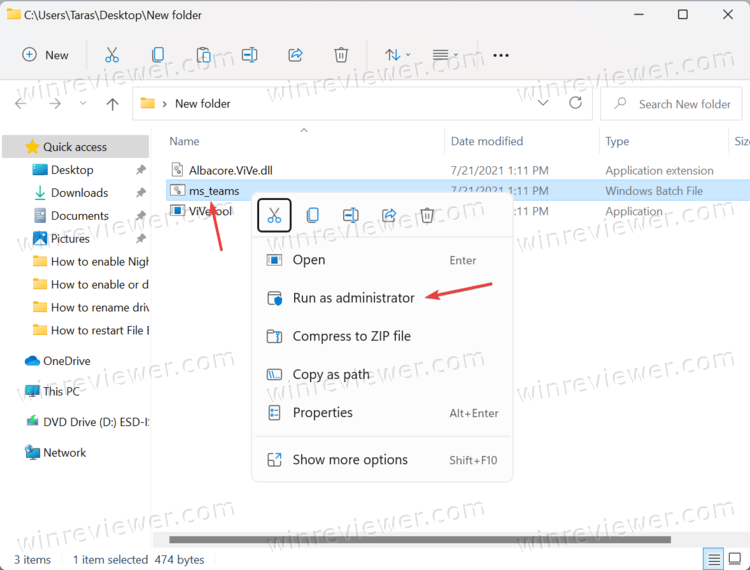Viewport: 750px width, 570px height.
Task: Click 'Windows Batch File' type cell
Action: pyautogui.click(x=654, y=191)
